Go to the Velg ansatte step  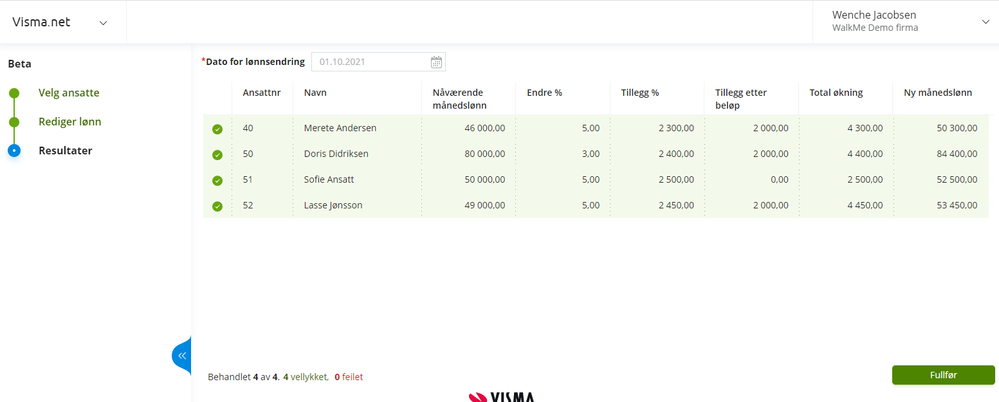point(69,93)
